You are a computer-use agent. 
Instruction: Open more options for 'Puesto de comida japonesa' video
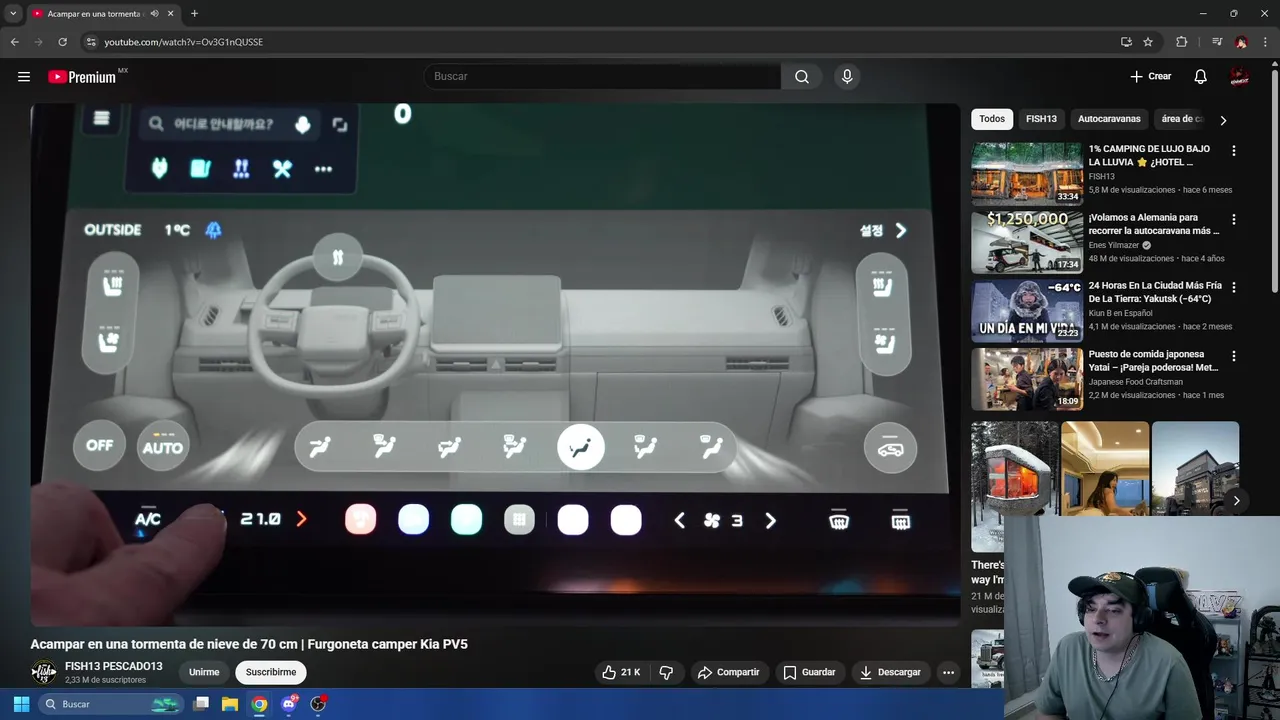tap(1233, 356)
